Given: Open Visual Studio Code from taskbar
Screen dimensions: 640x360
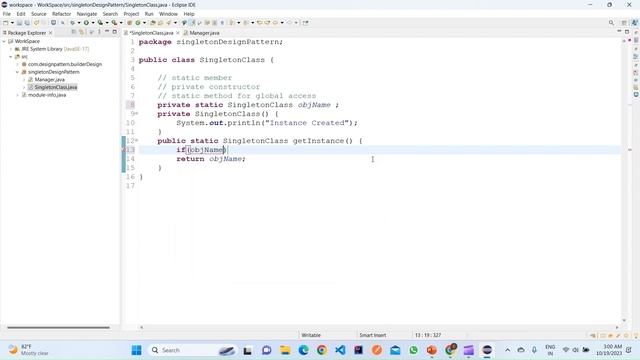Looking at the screenshot, I should coord(340,350).
